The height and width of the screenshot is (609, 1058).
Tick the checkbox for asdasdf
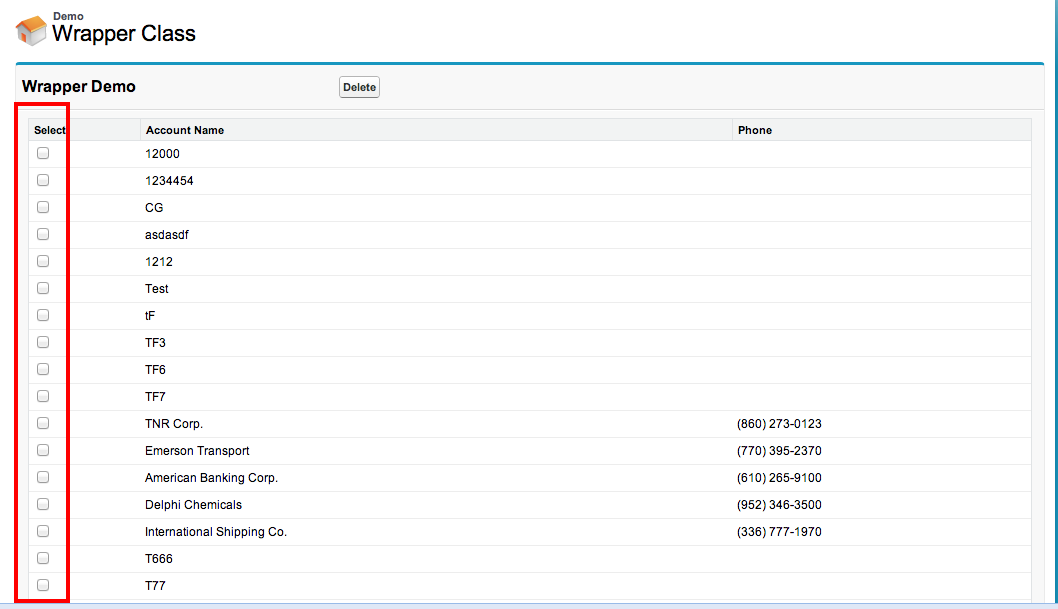click(x=43, y=234)
